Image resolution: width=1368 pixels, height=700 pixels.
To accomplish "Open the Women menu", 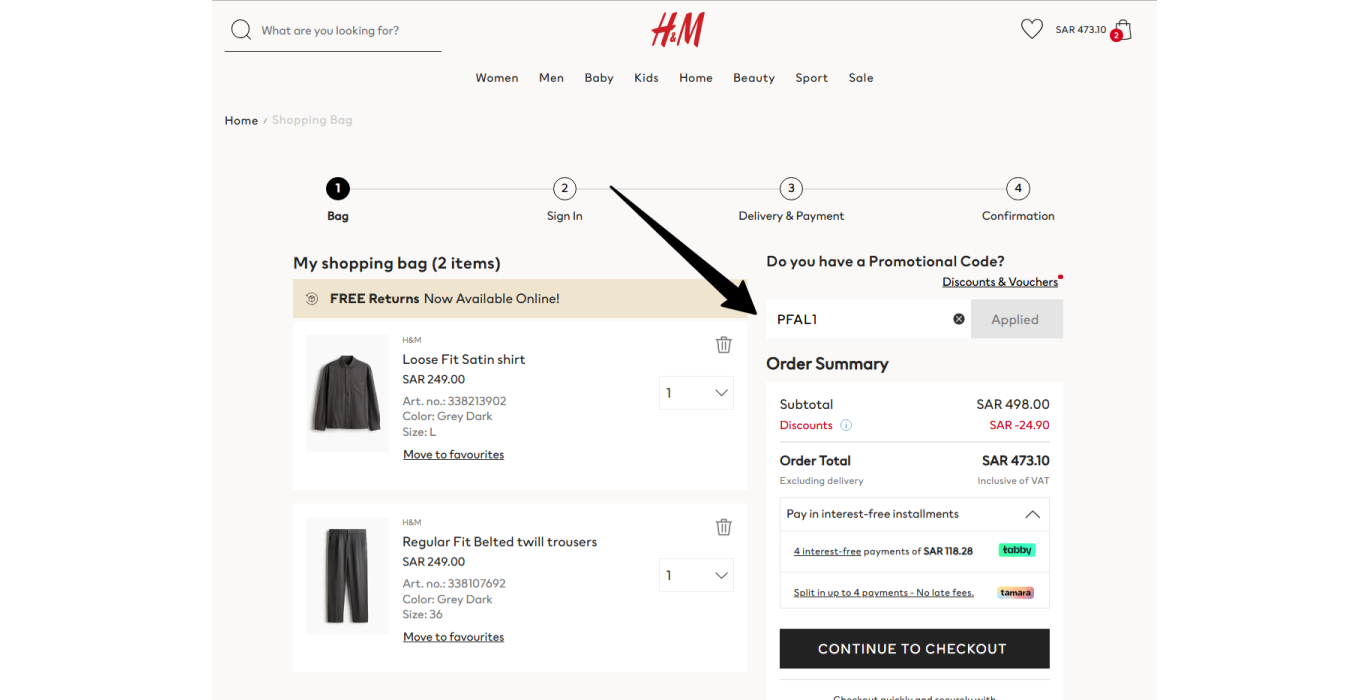I will [497, 78].
